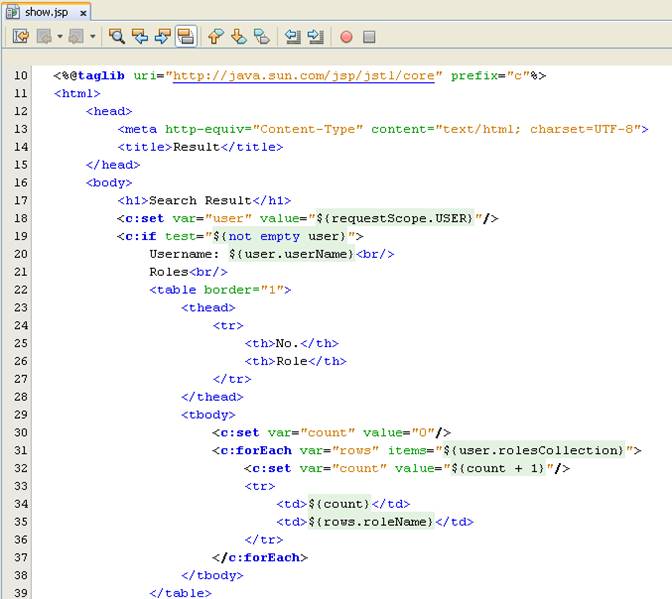Click 'No.' table header text
Image resolution: width=672 pixels, height=599 pixels.
point(288,344)
